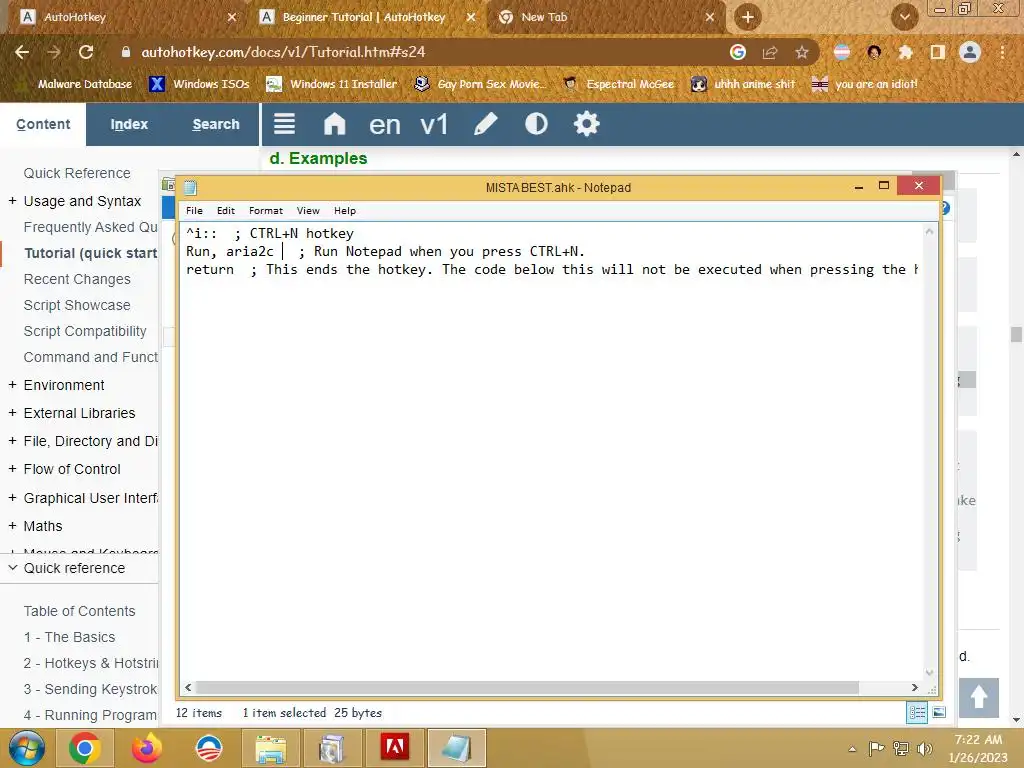The width and height of the screenshot is (1024, 768).
Task: Click the Google icon in address bar
Action: click(x=738, y=52)
